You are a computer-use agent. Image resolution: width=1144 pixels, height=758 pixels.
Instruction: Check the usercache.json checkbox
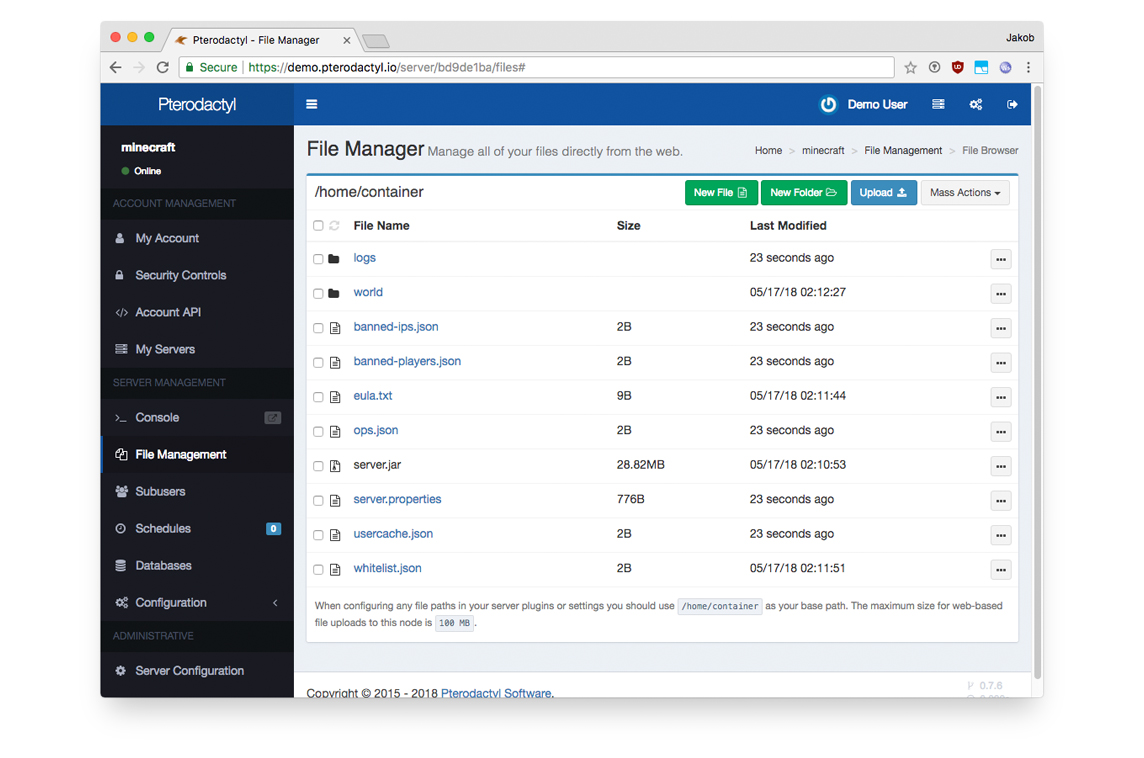[x=318, y=535]
